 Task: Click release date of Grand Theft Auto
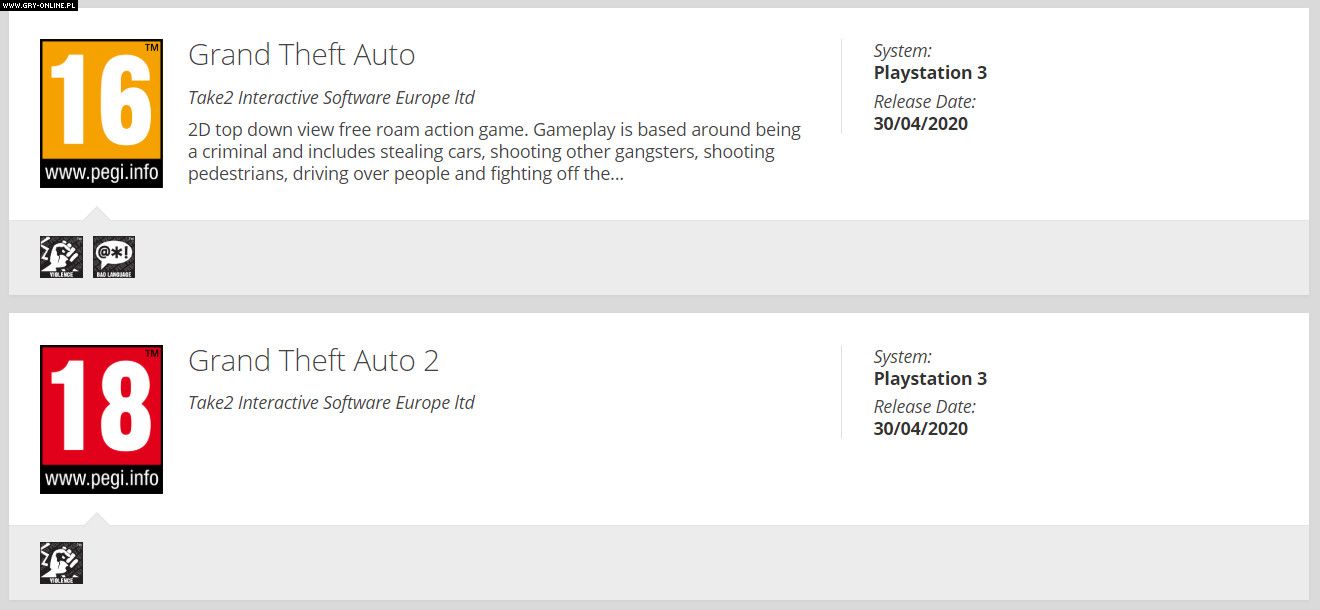(x=920, y=124)
